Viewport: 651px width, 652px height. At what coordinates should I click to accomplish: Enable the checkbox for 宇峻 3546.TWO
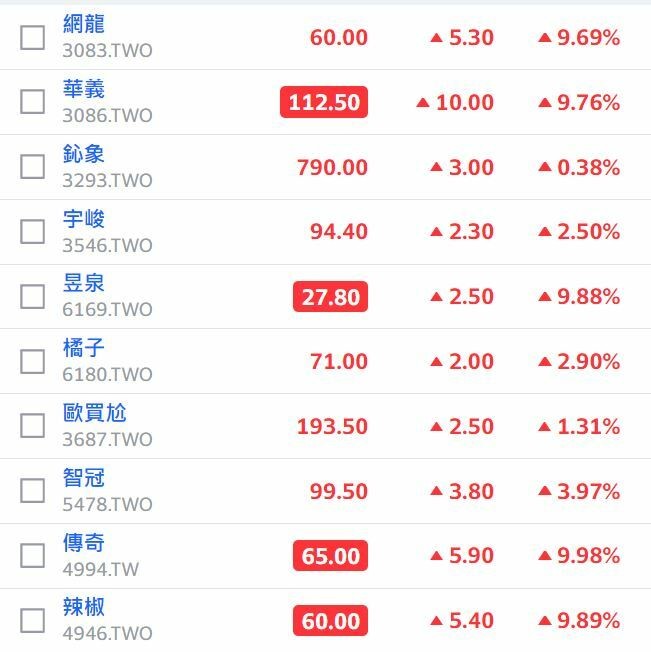click(x=32, y=232)
